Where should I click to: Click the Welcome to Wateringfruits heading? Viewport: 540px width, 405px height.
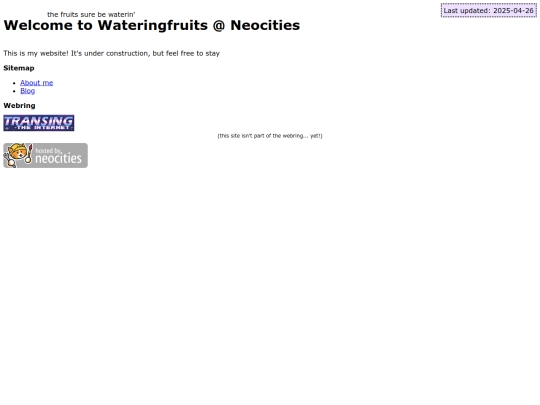tap(152, 25)
